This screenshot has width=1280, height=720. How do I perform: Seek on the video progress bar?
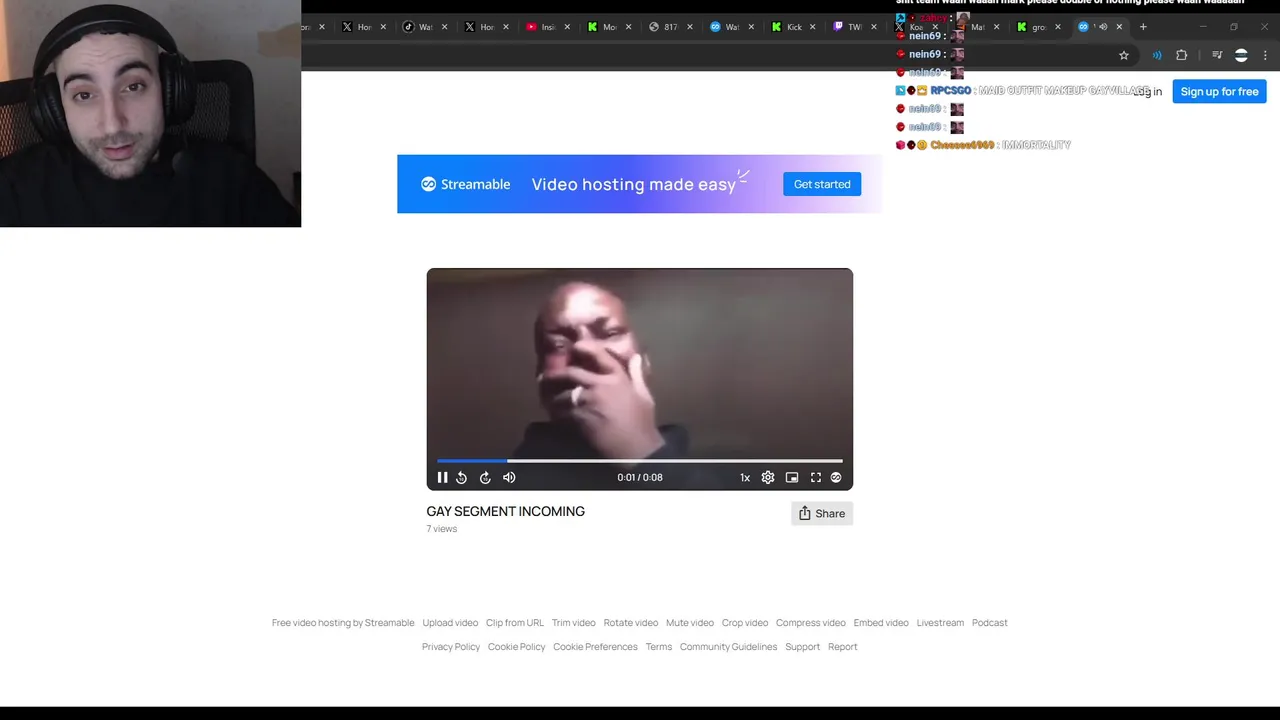click(640, 461)
